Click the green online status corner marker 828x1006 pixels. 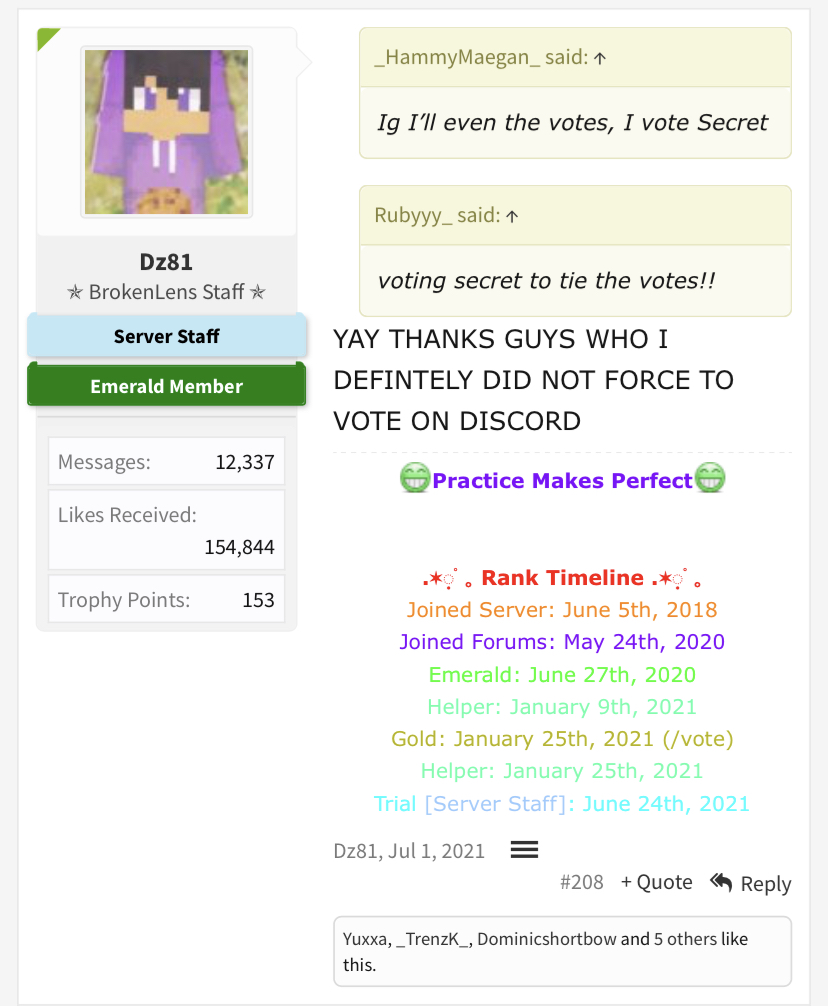coord(46,37)
